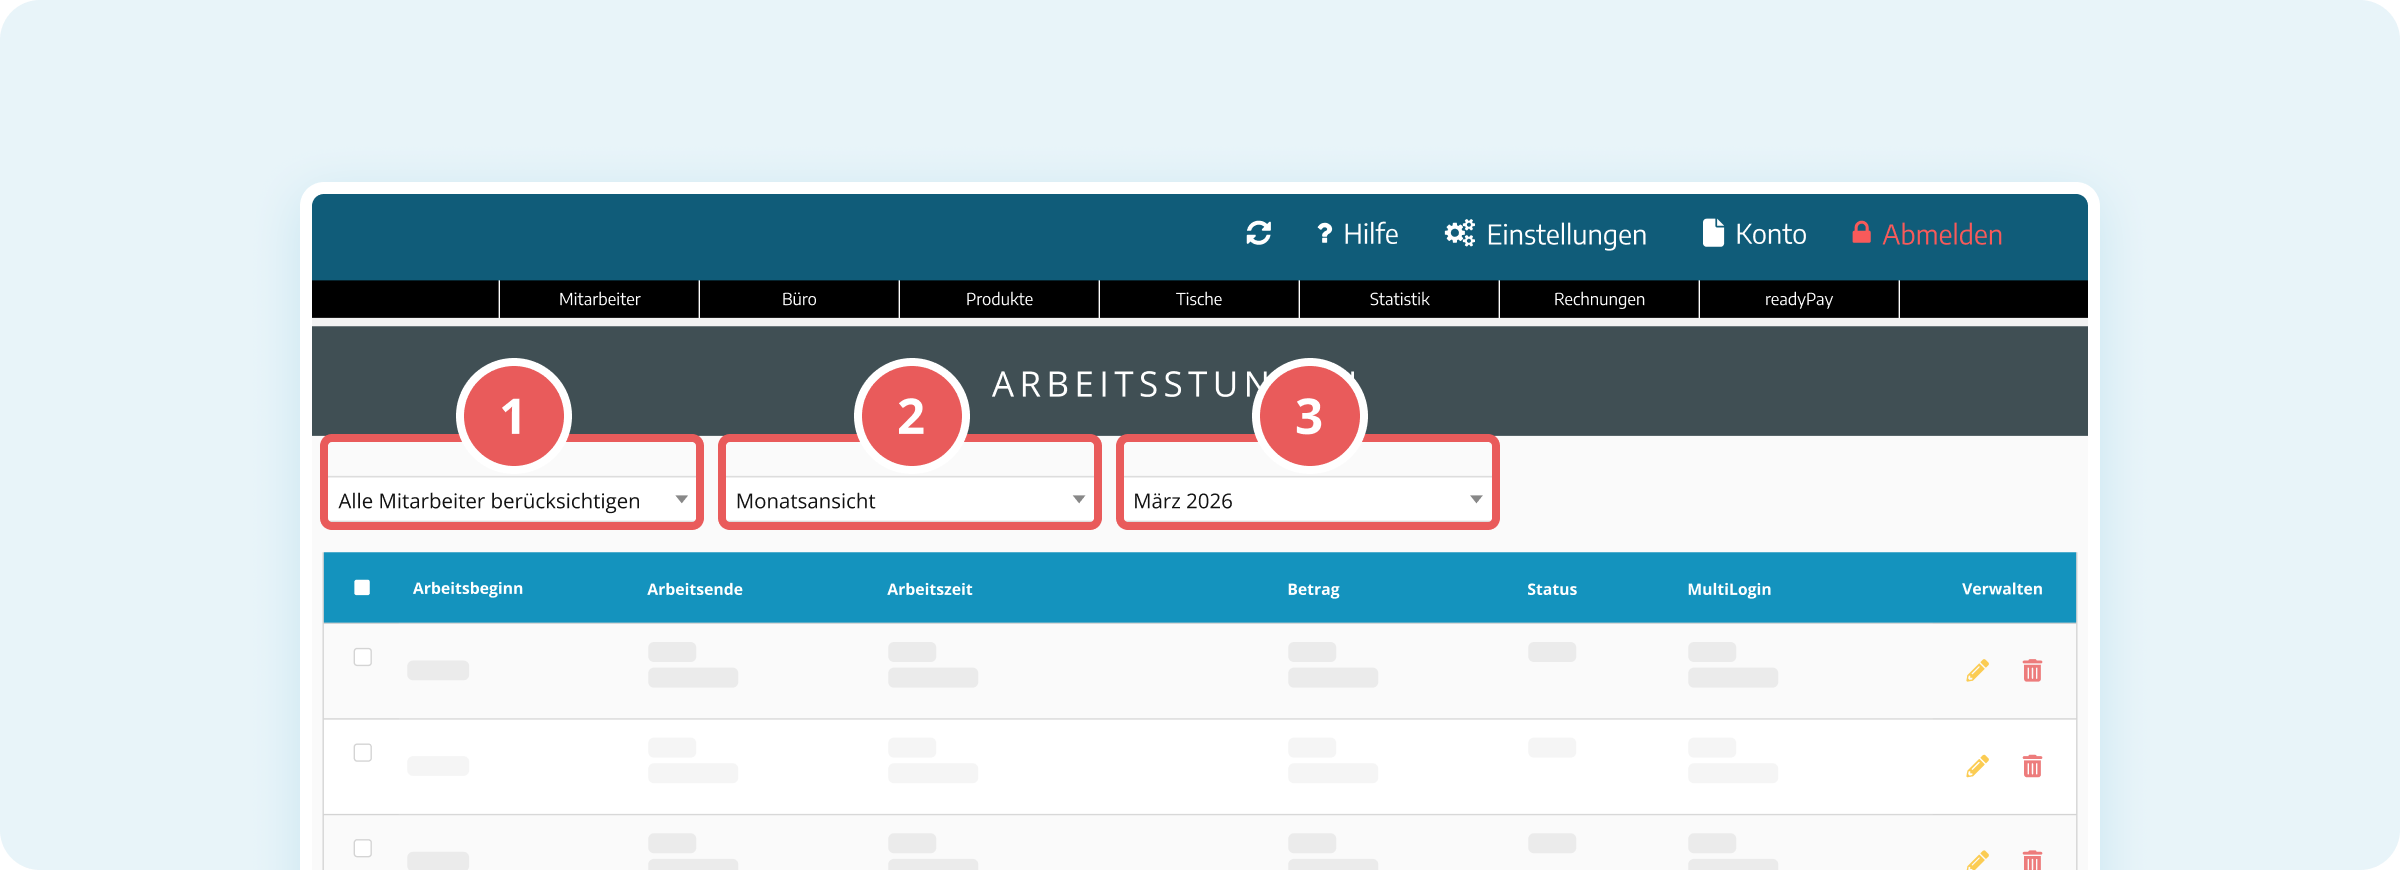Open Hilfe question mark icon
Viewport: 2400px width, 870px height.
[1324, 233]
